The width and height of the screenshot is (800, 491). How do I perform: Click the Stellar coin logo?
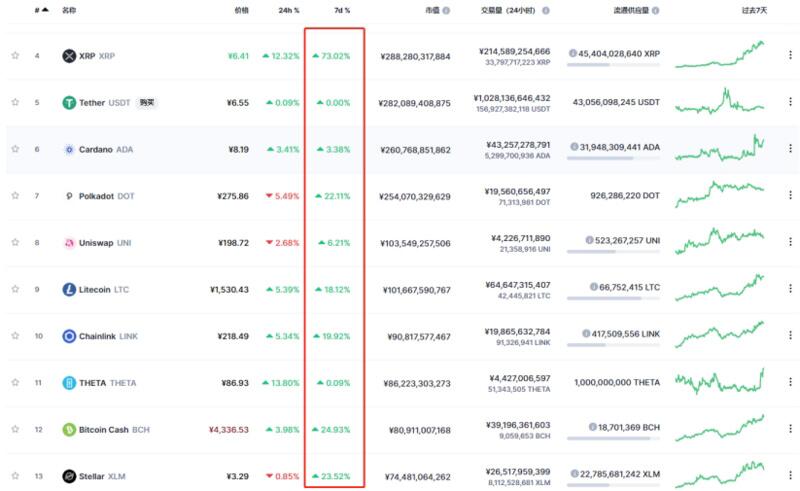click(69, 476)
